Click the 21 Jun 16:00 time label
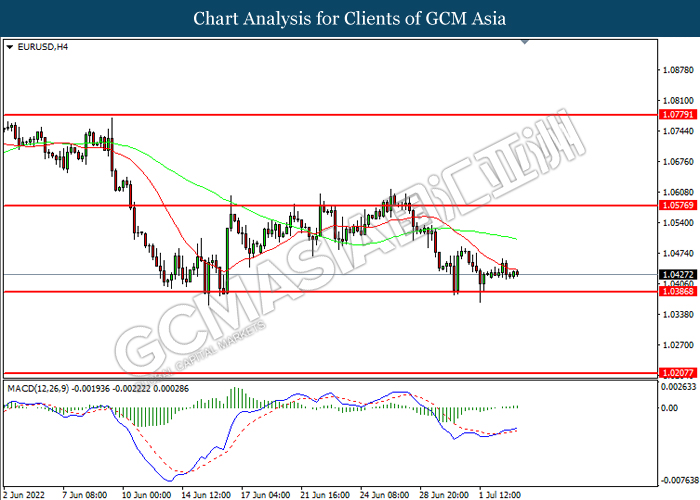This screenshot has width=700, height=500. coord(325,495)
